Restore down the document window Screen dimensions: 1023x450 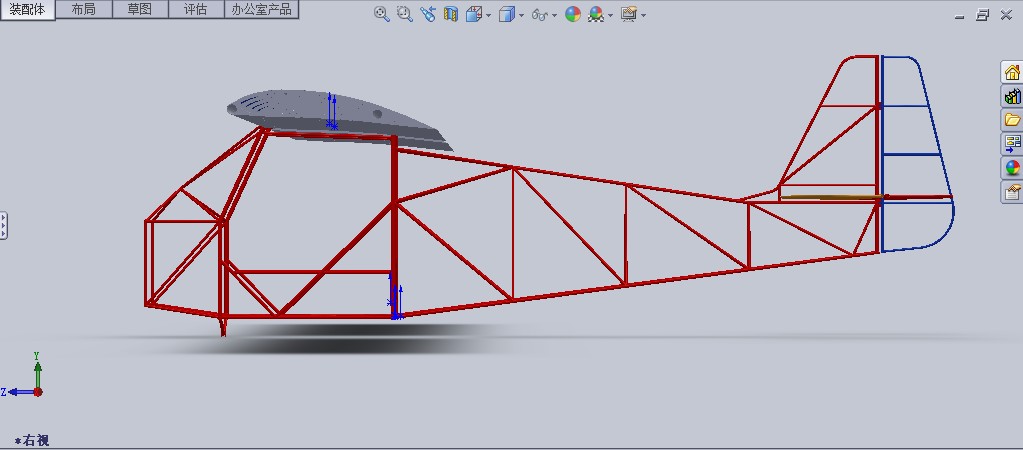tap(983, 15)
